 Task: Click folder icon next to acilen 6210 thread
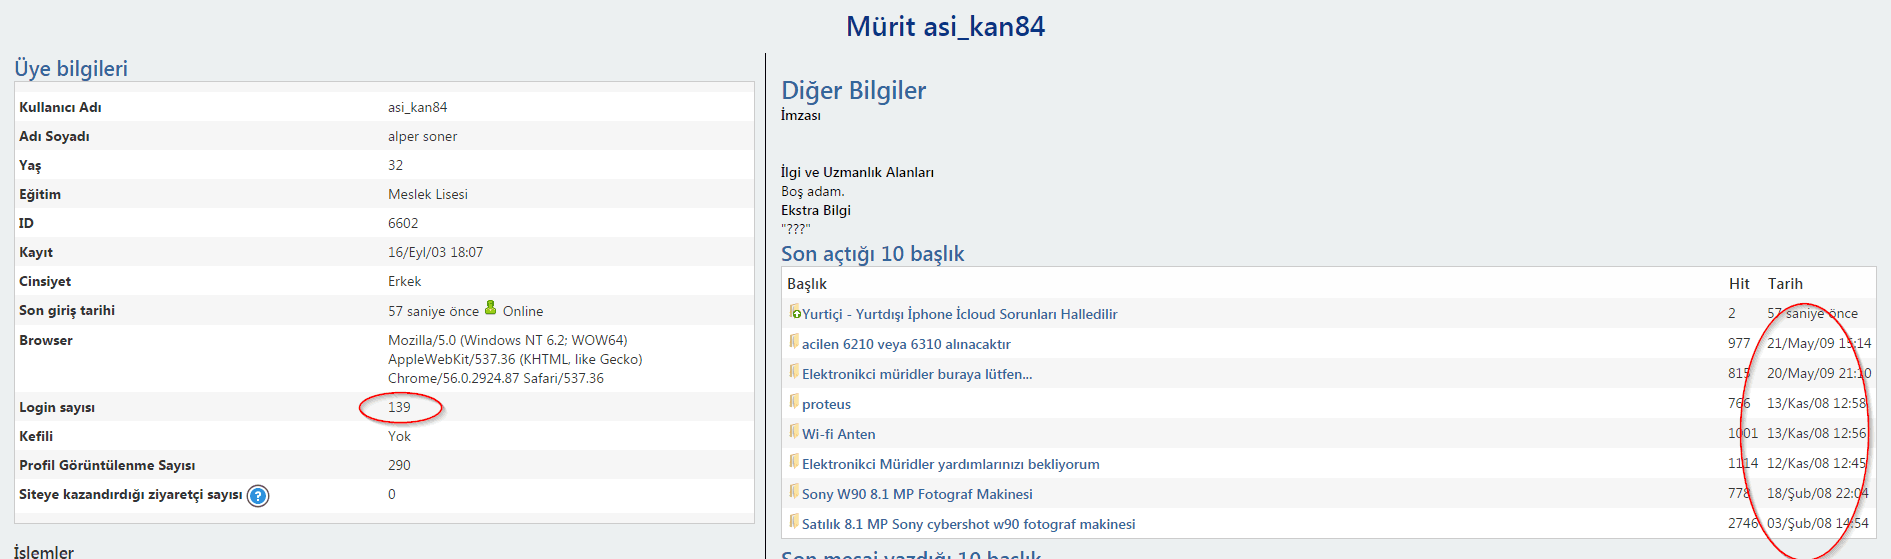click(x=794, y=342)
